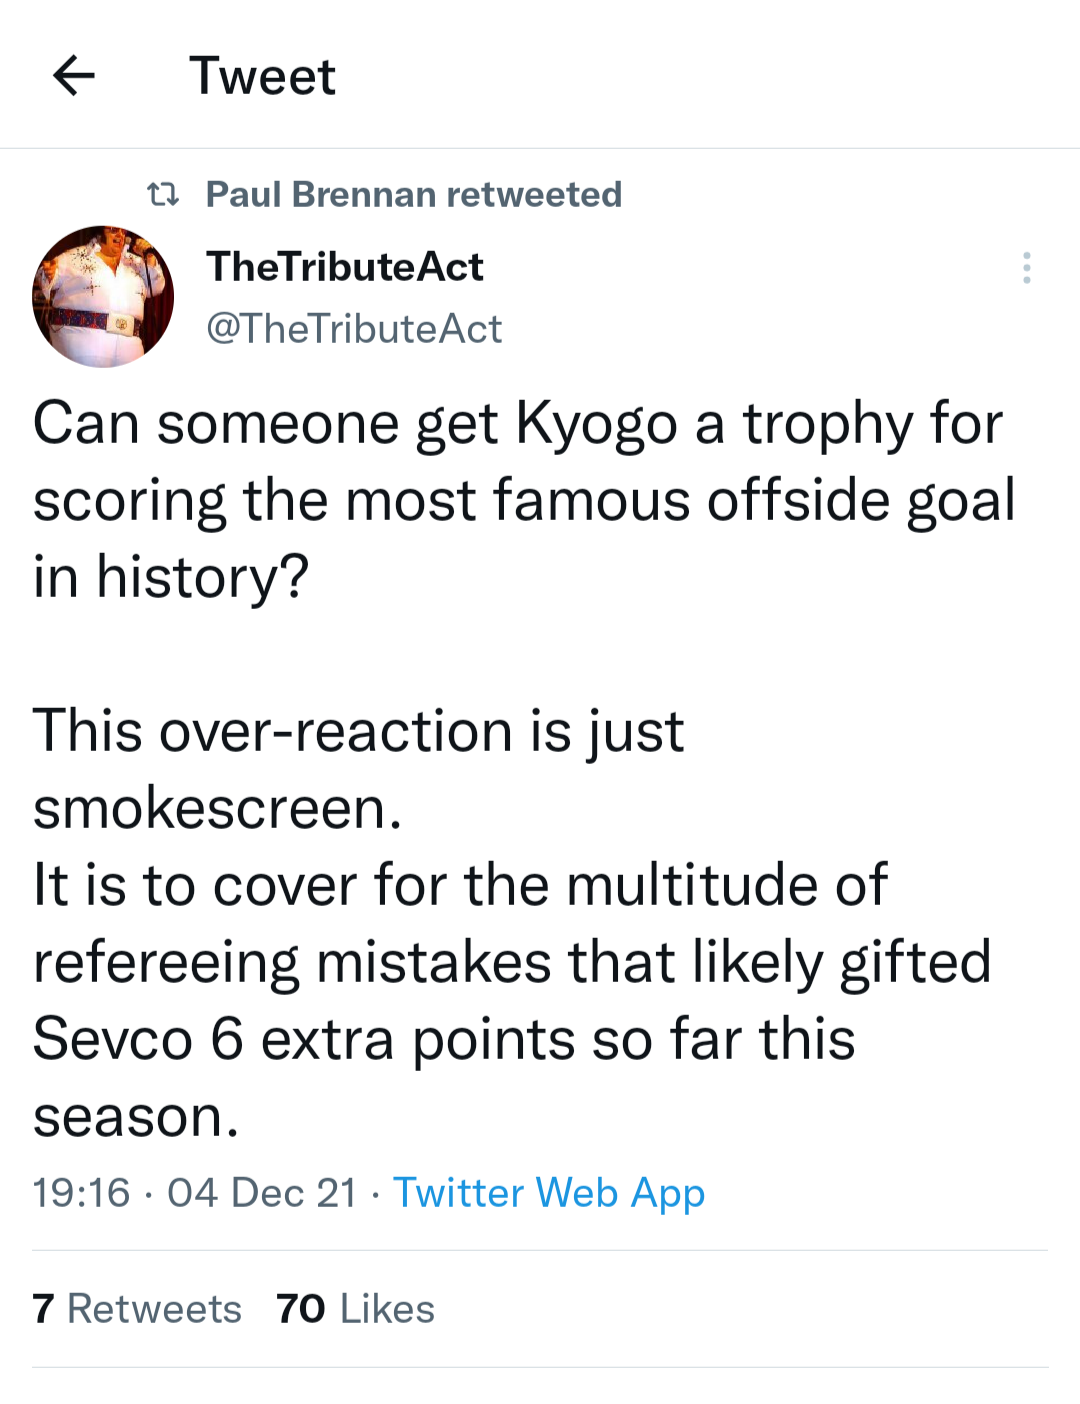Click the 19:16 timestamp
Viewport: 1080px width, 1404px height.
pos(81,1193)
